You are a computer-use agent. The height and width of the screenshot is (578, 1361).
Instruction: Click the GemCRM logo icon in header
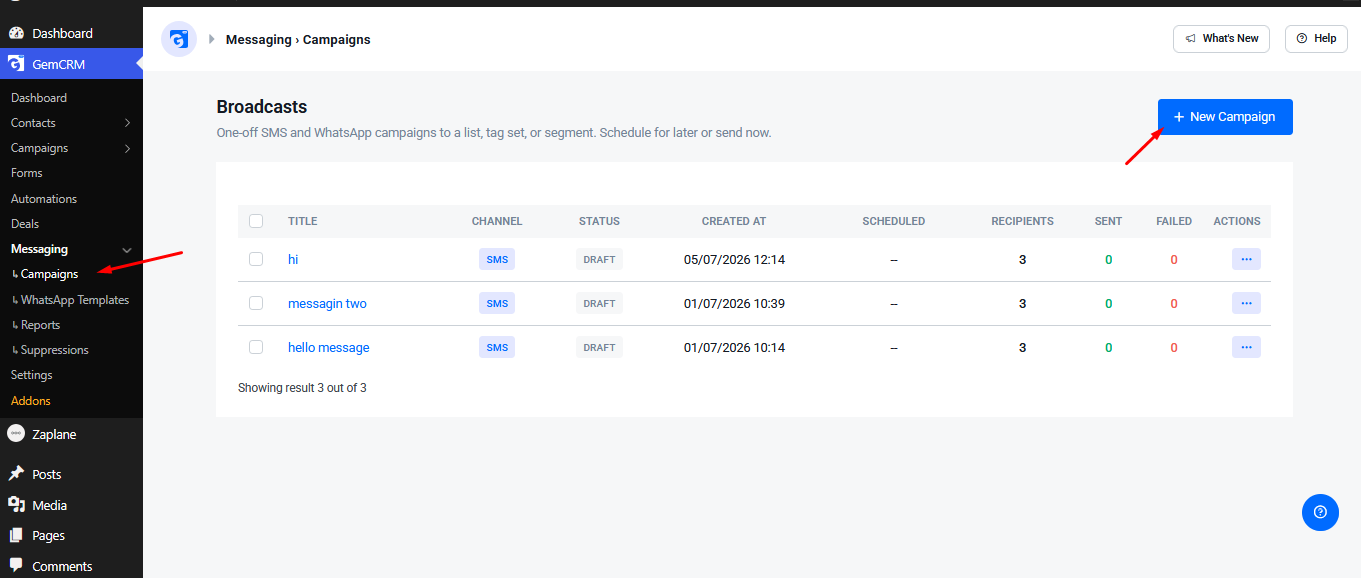pyautogui.click(x=179, y=39)
